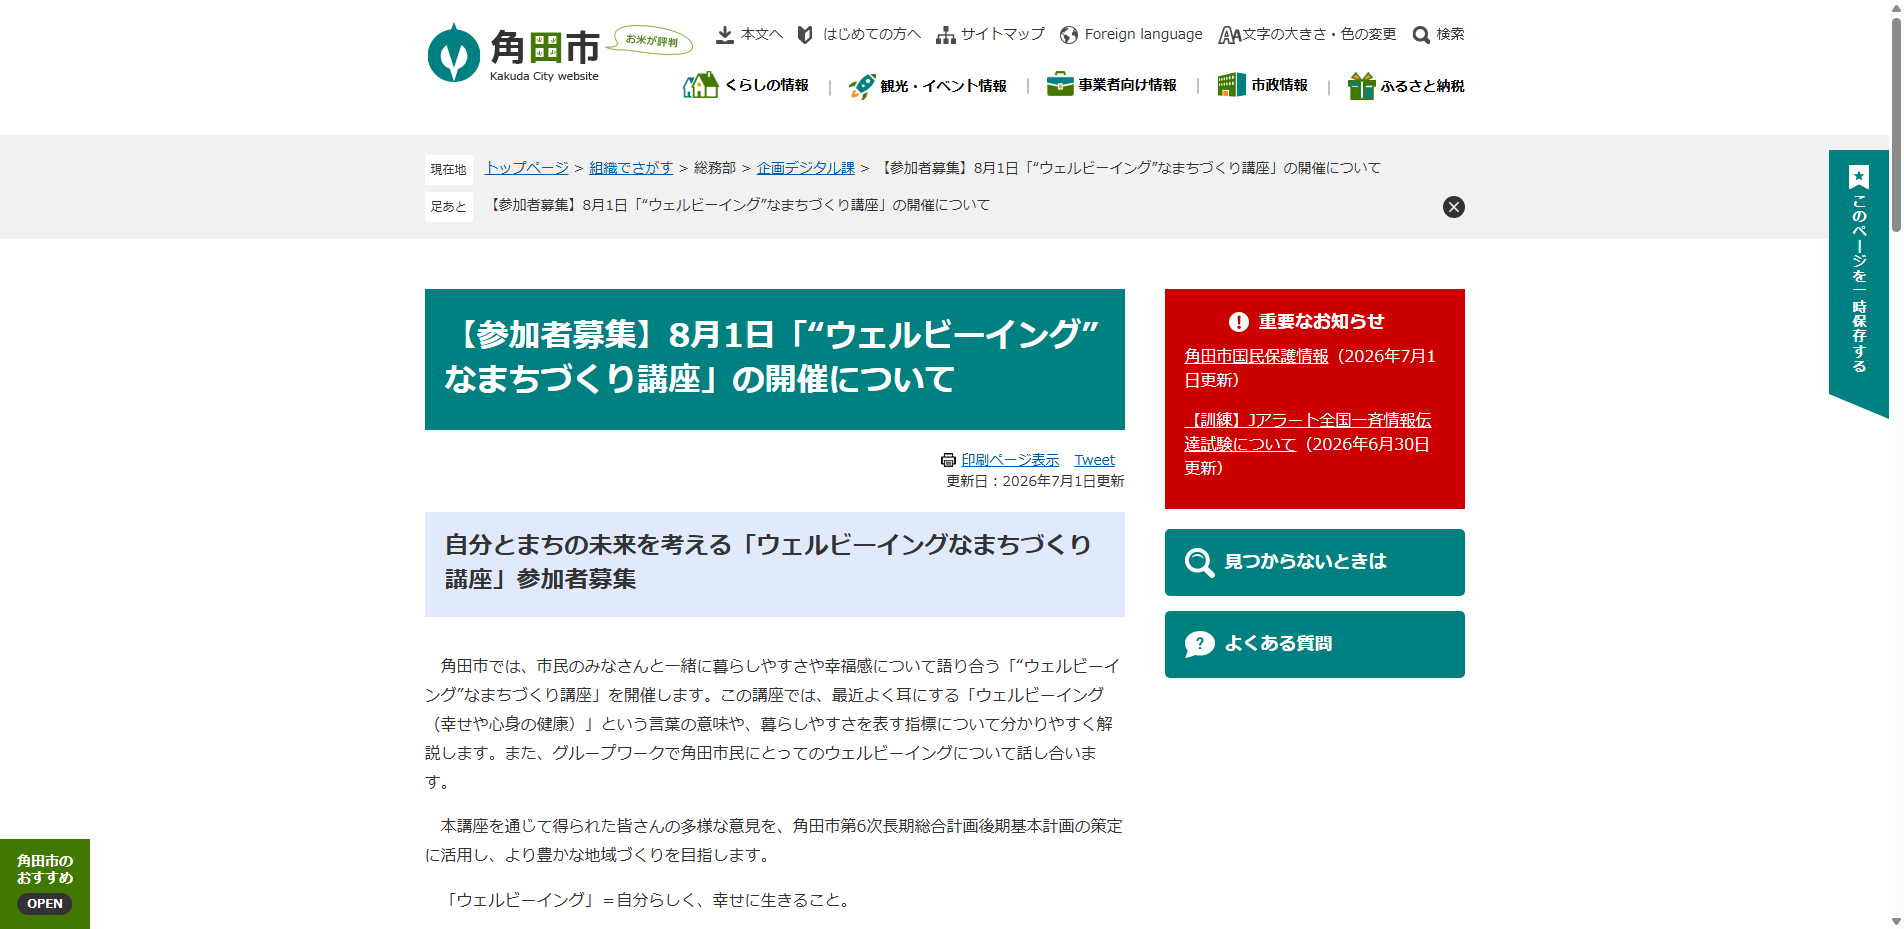Click the 足あと history label

(x=448, y=206)
